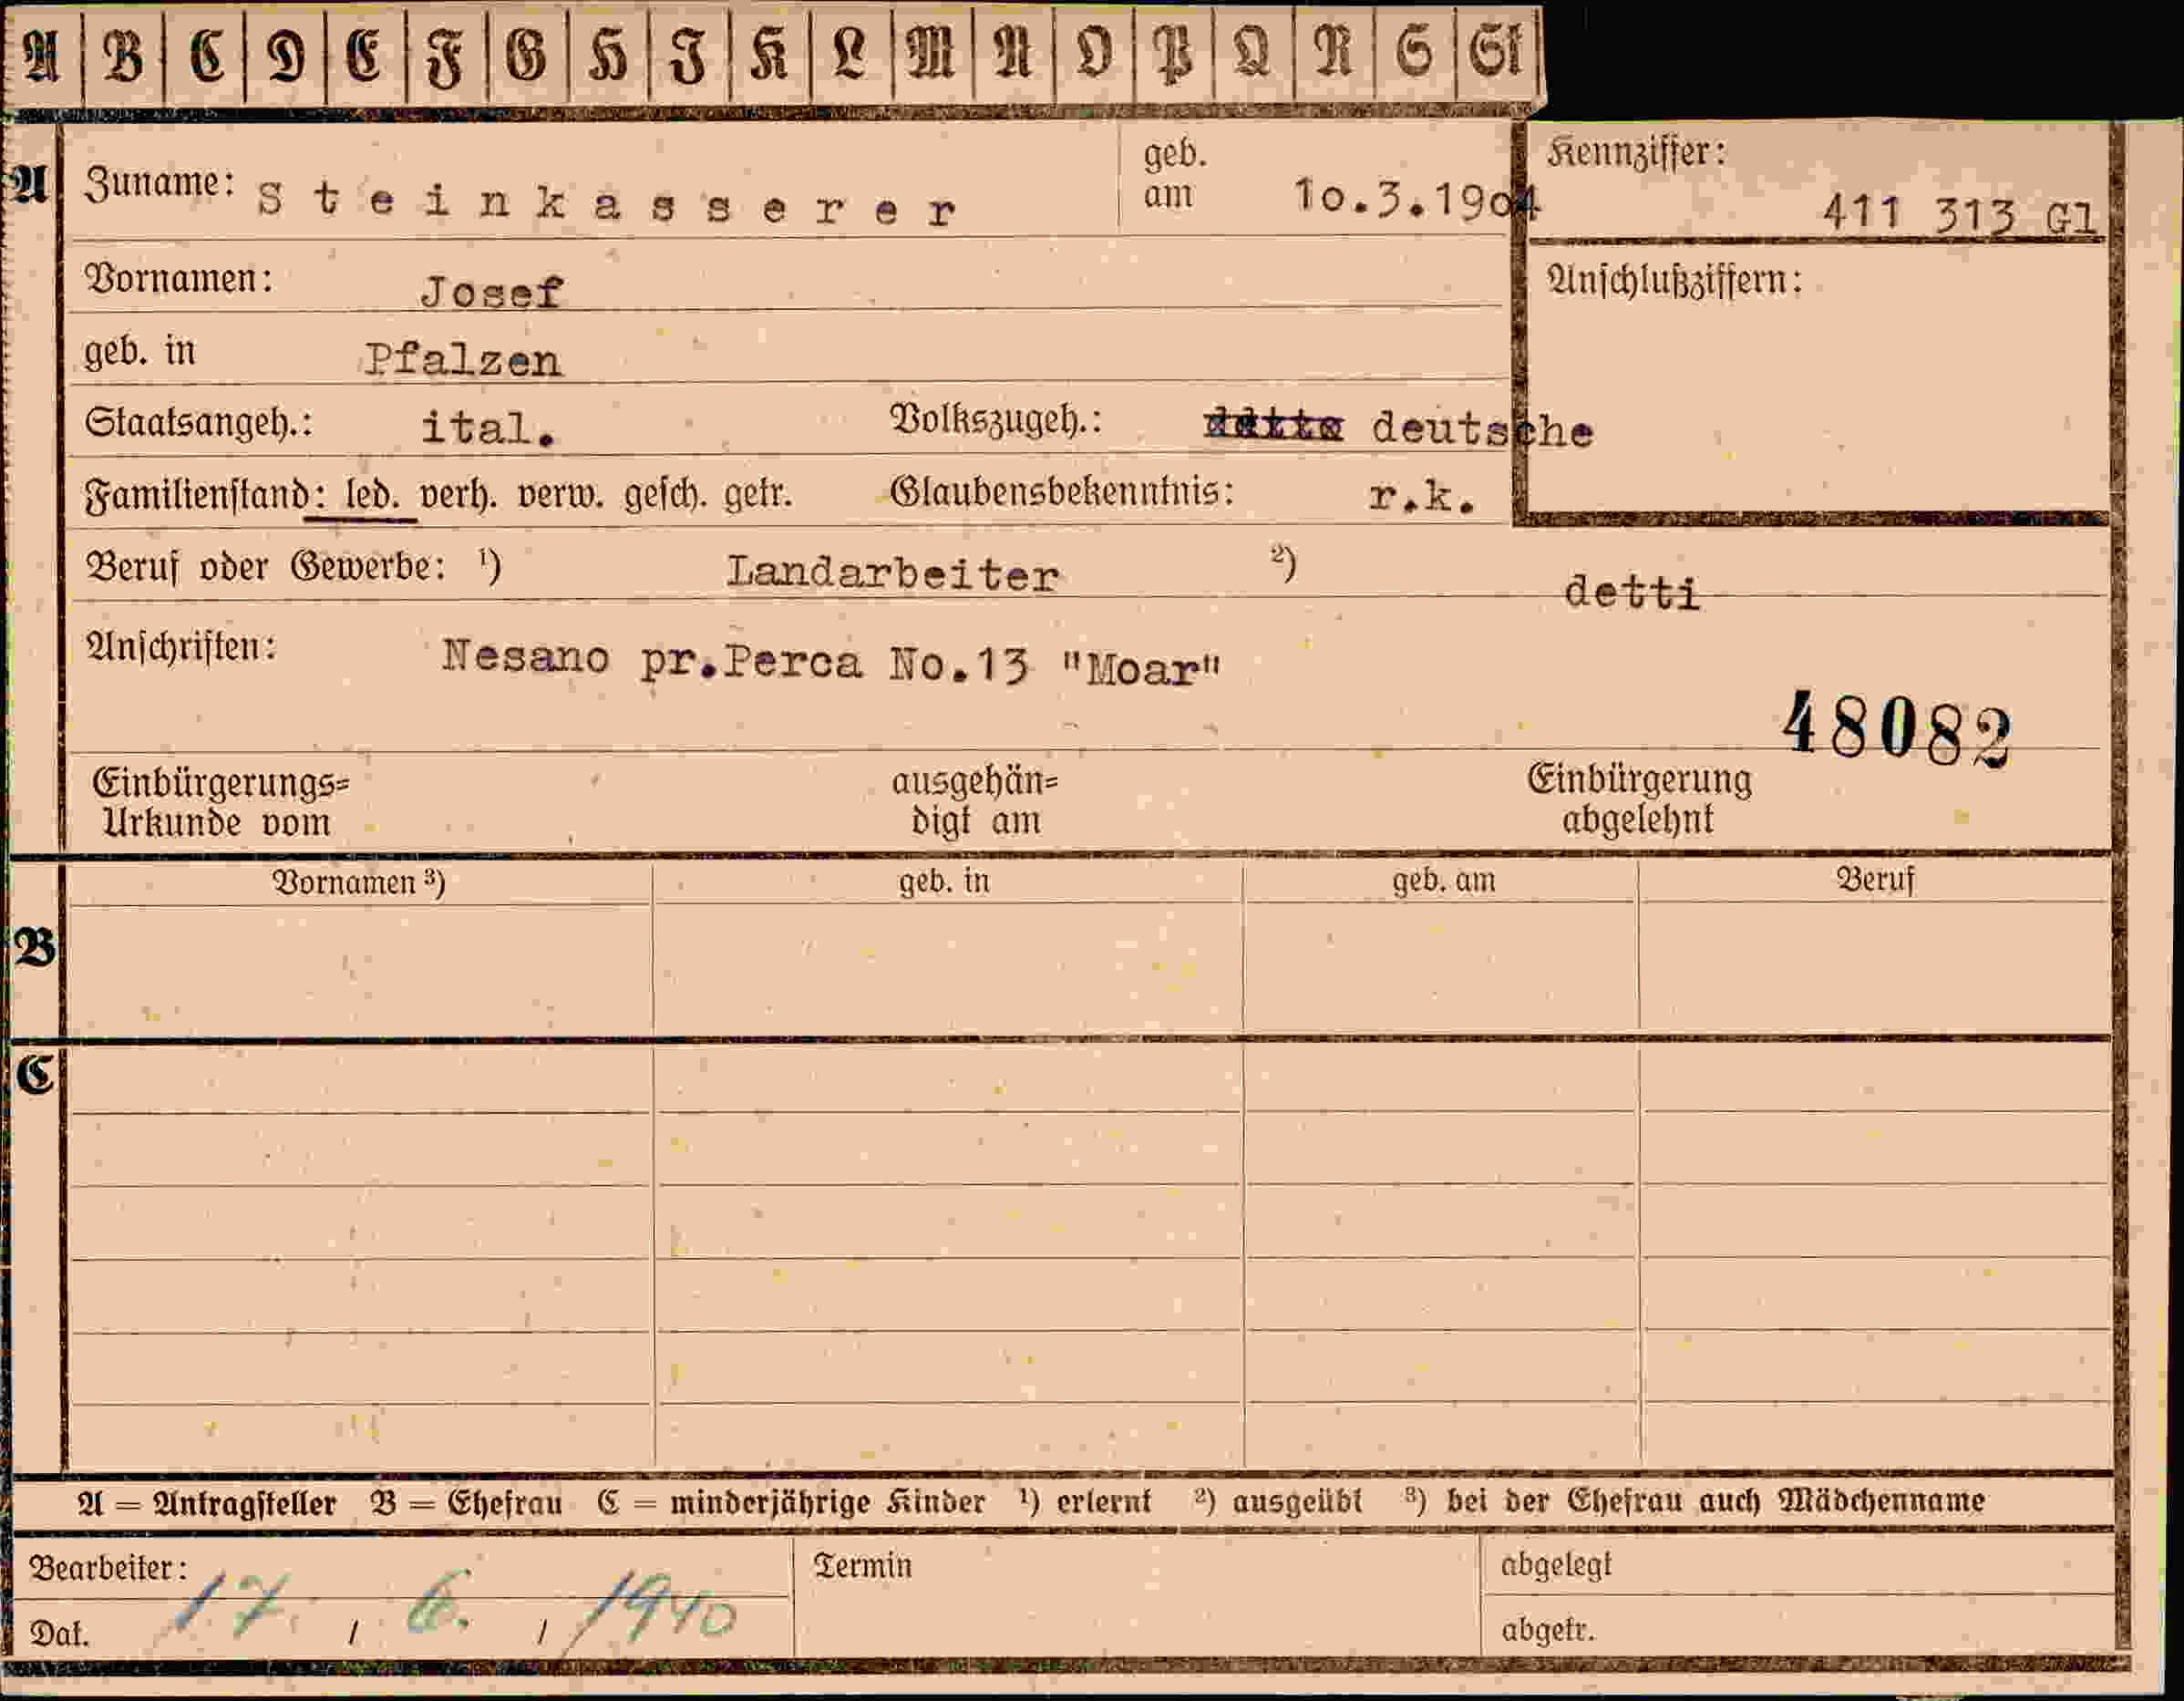Select the Fraktur letter P index tab
This screenshot has width=2184, height=1701.
point(1174,54)
